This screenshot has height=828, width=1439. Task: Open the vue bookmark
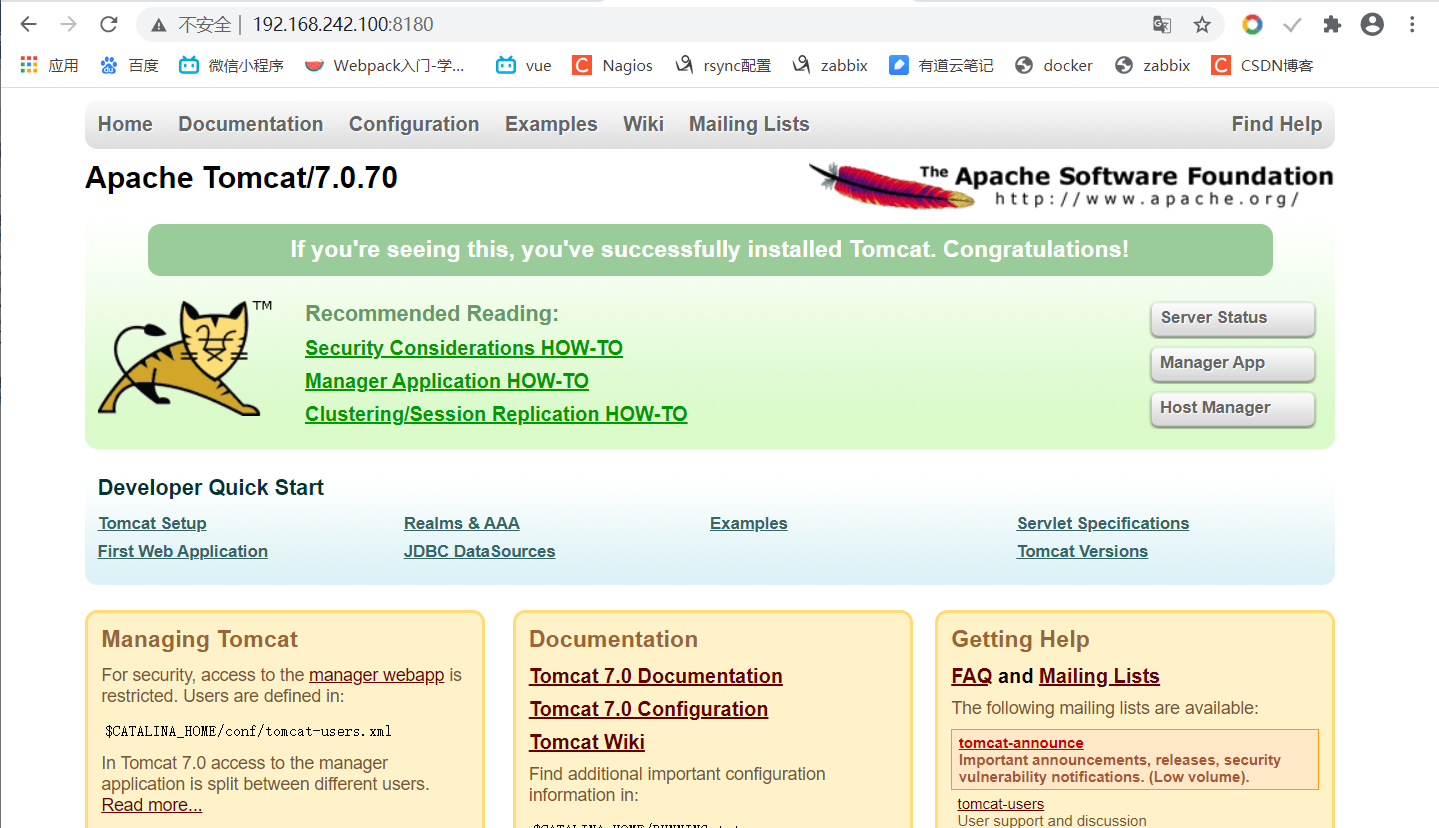(523, 65)
